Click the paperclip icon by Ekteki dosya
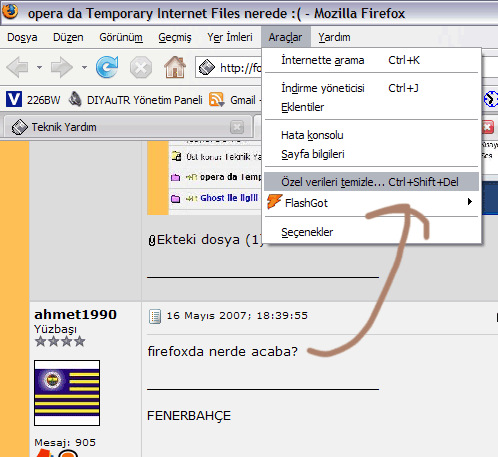This screenshot has width=498, height=457. click(x=152, y=240)
